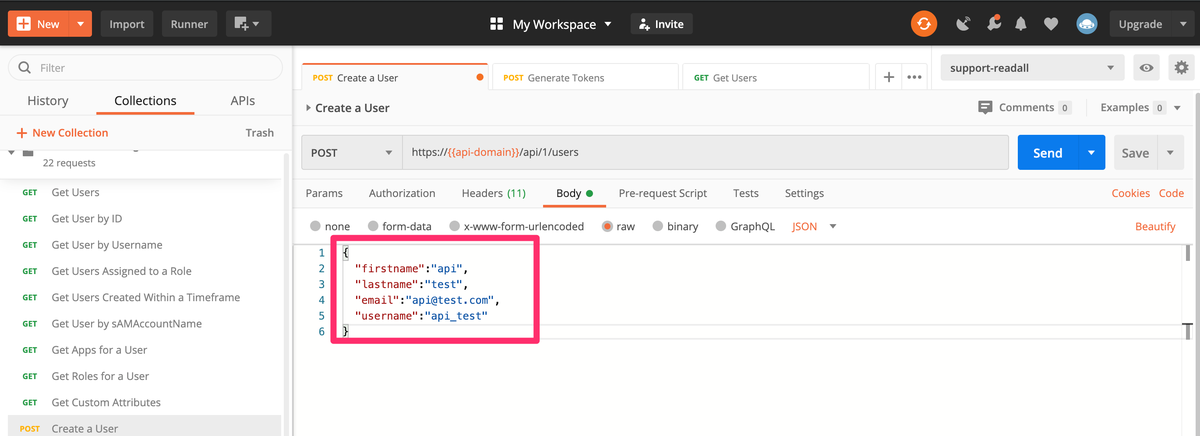Open the Tests tab
Viewport: 1200px width, 436px height.
coord(745,193)
